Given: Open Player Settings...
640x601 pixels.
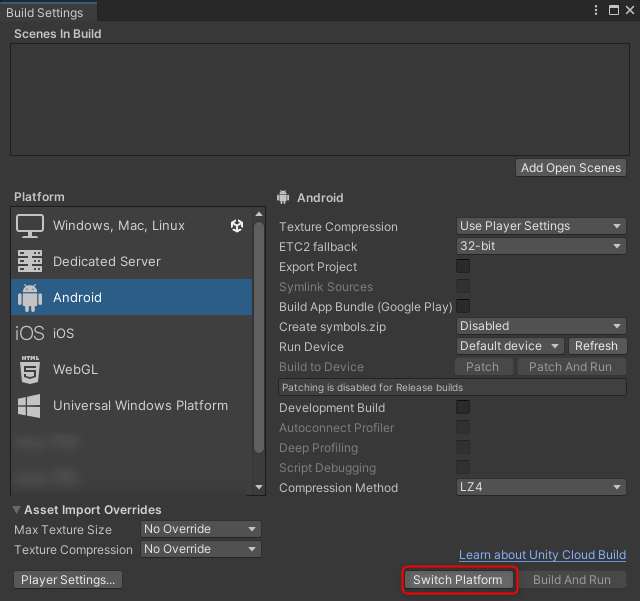Looking at the screenshot, I should (68, 580).
